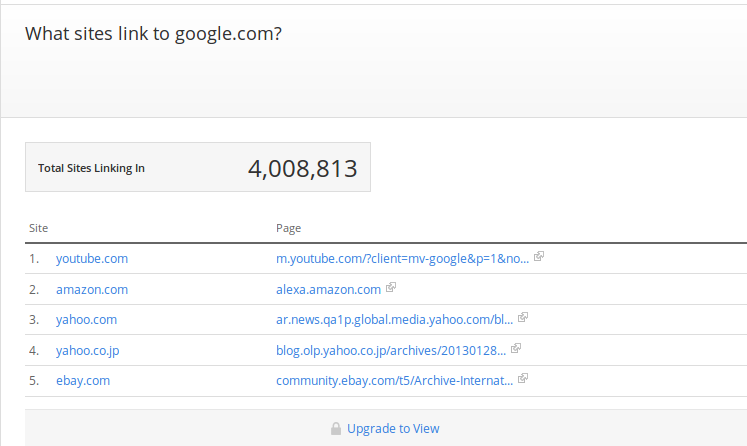Open ar.news.qa1p.global.media.yahoo.com page link
This screenshot has width=747, height=446.
click(394, 320)
